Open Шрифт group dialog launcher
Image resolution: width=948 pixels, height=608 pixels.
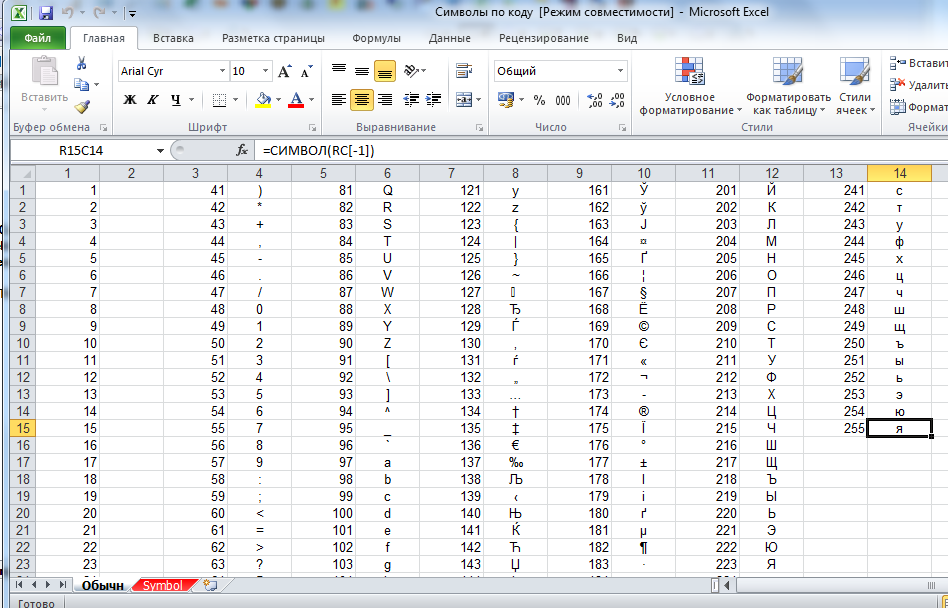point(313,128)
